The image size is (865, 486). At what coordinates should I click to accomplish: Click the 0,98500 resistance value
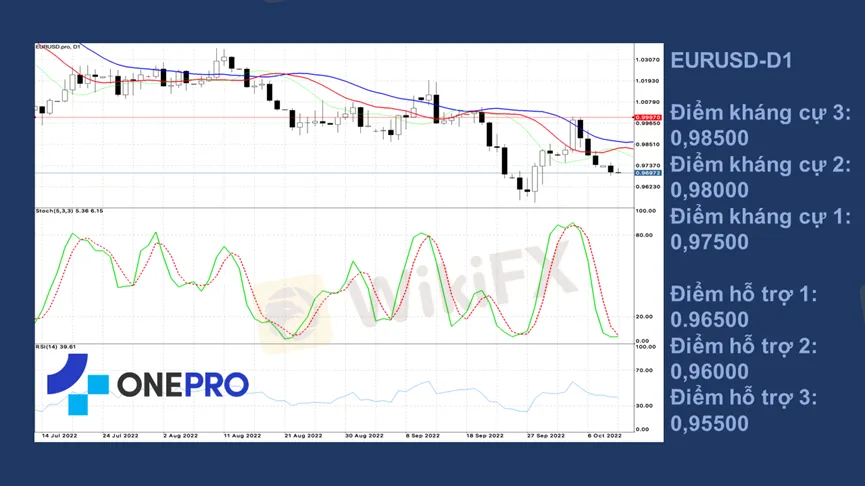pos(709,138)
